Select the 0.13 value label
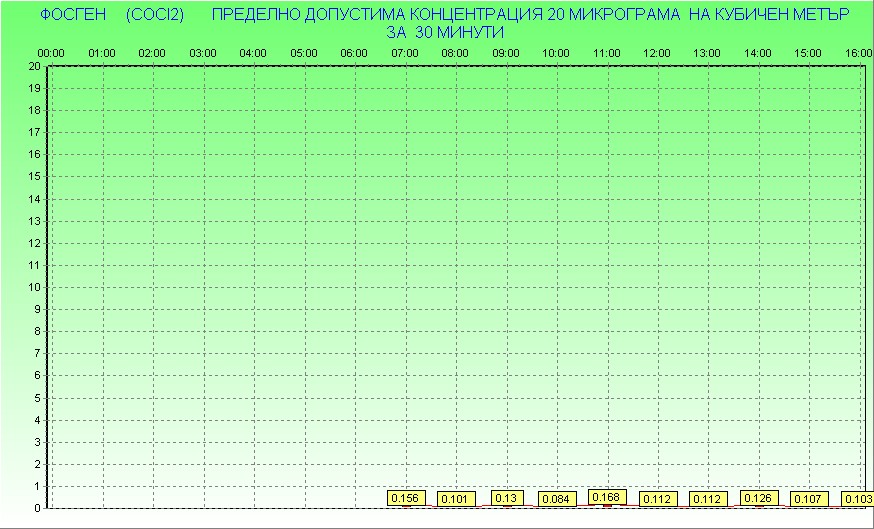 507,498
